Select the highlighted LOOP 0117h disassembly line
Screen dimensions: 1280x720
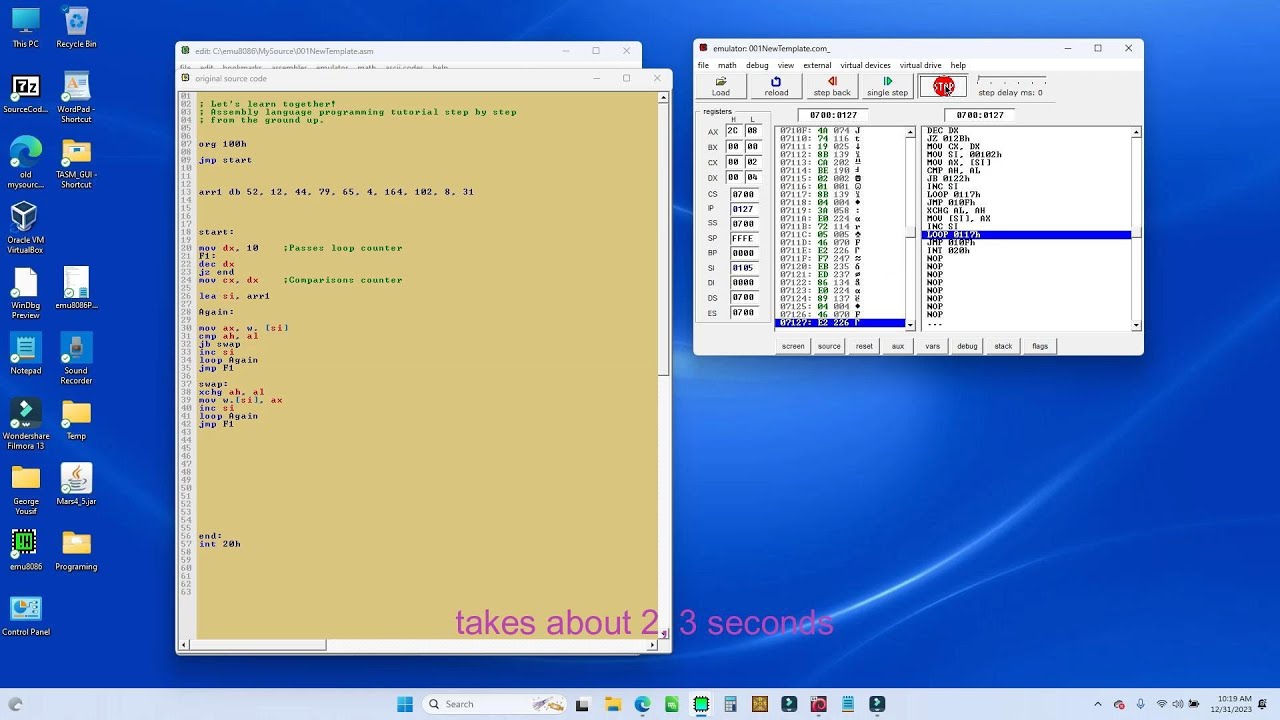pyautogui.click(x=1026, y=235)
